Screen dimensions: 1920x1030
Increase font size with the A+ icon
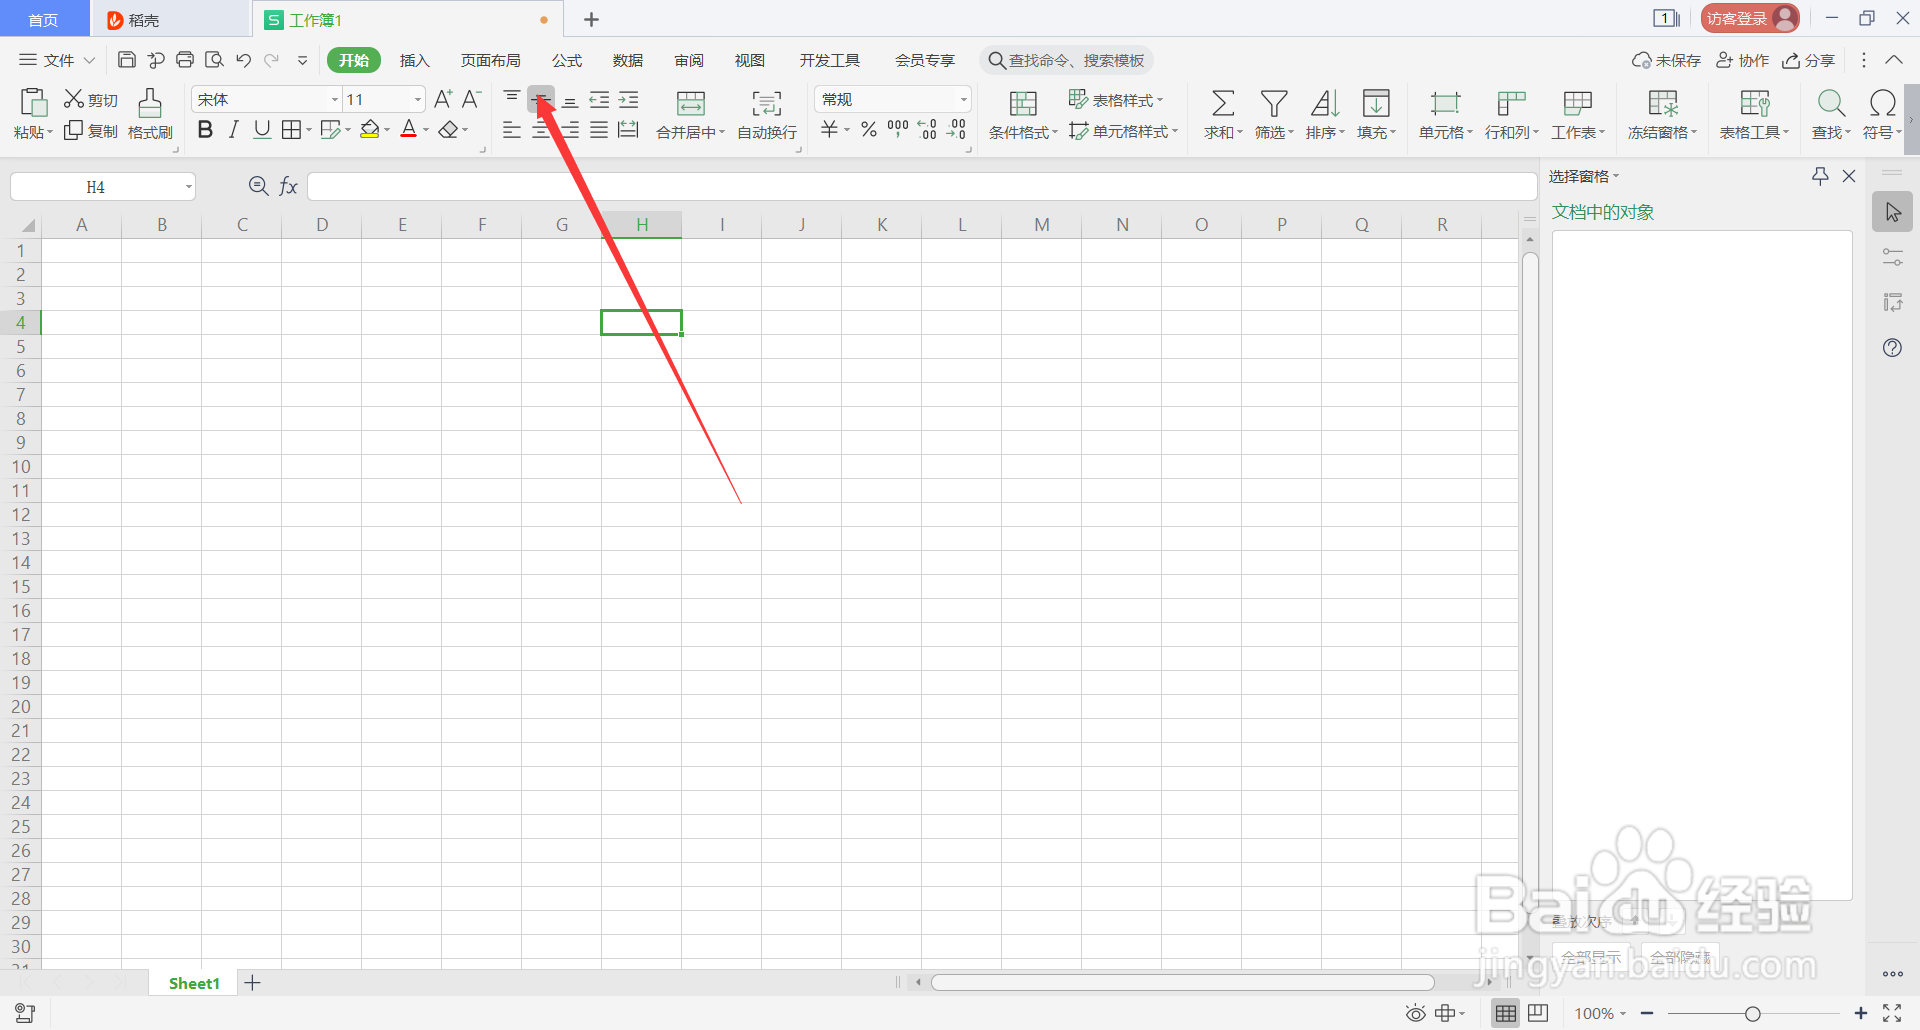[443, 99]
